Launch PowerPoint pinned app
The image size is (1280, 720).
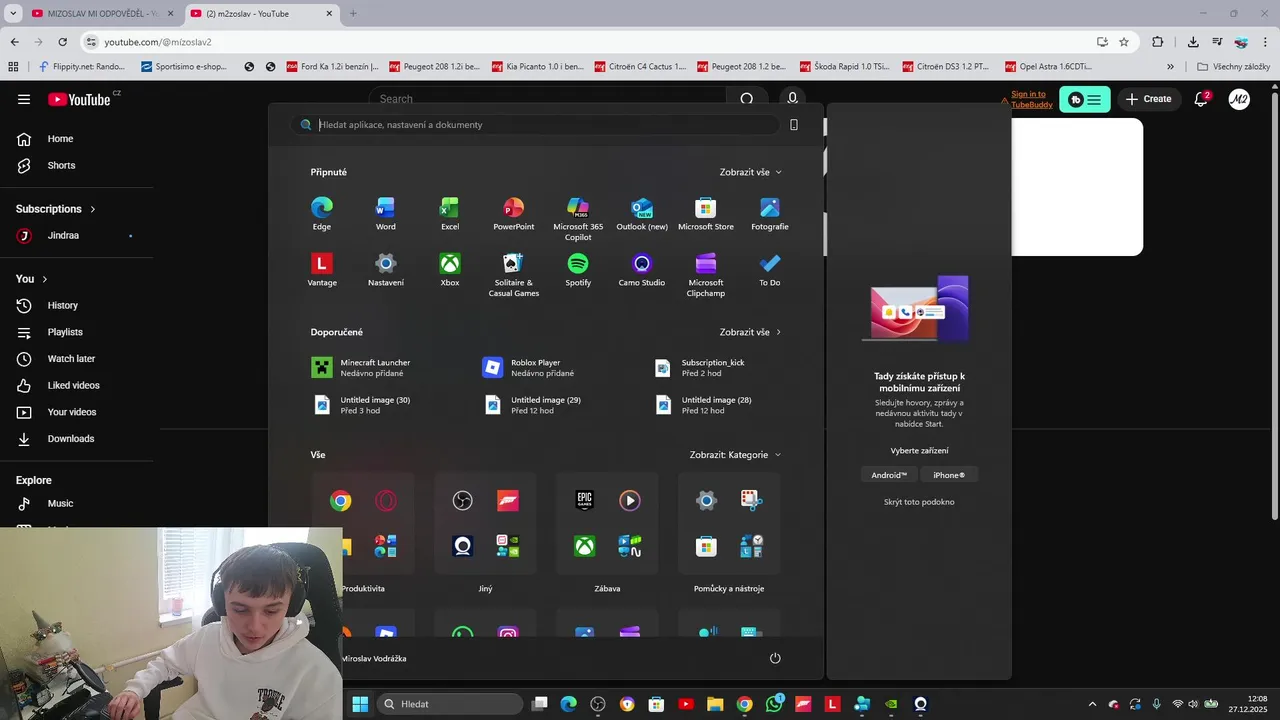tap(514, 214)
